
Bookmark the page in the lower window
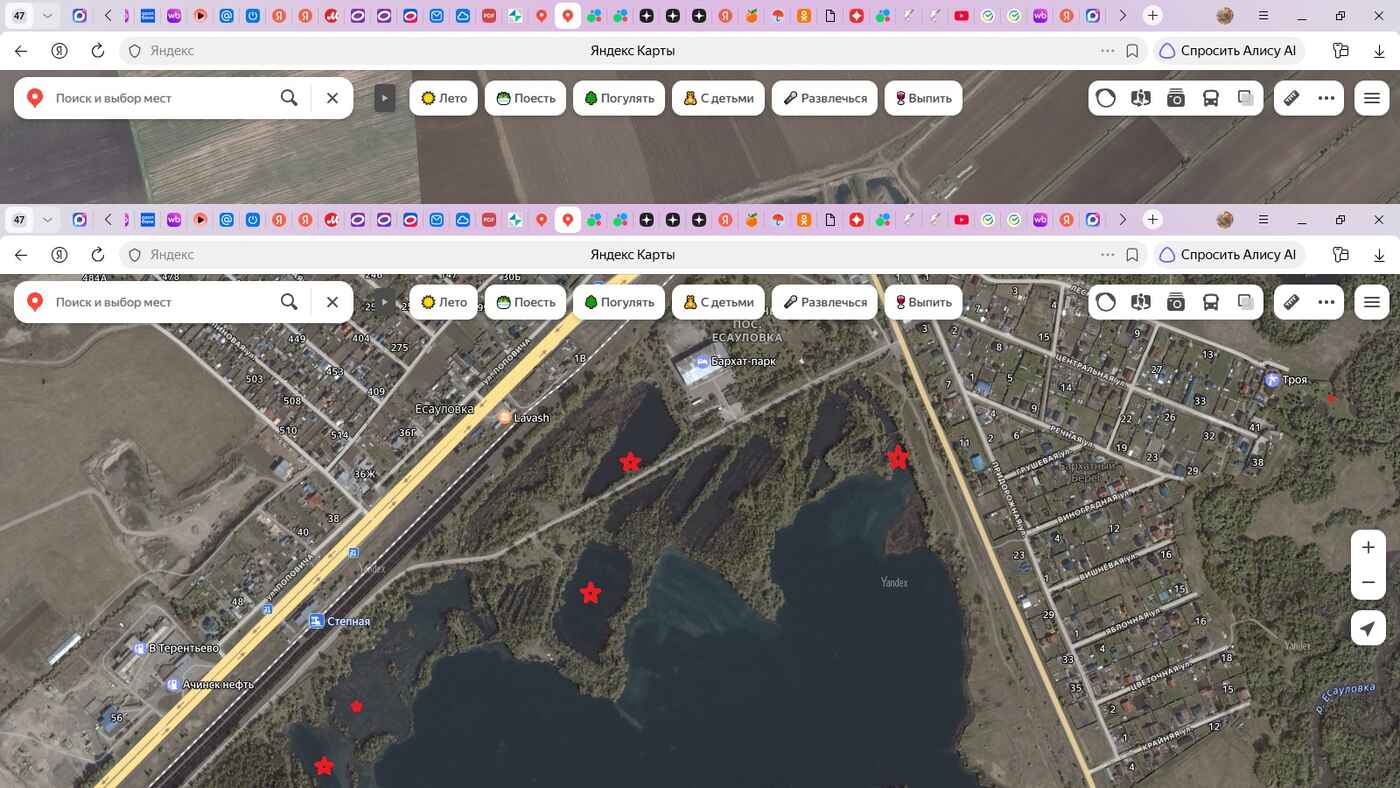pos(1132,255)
